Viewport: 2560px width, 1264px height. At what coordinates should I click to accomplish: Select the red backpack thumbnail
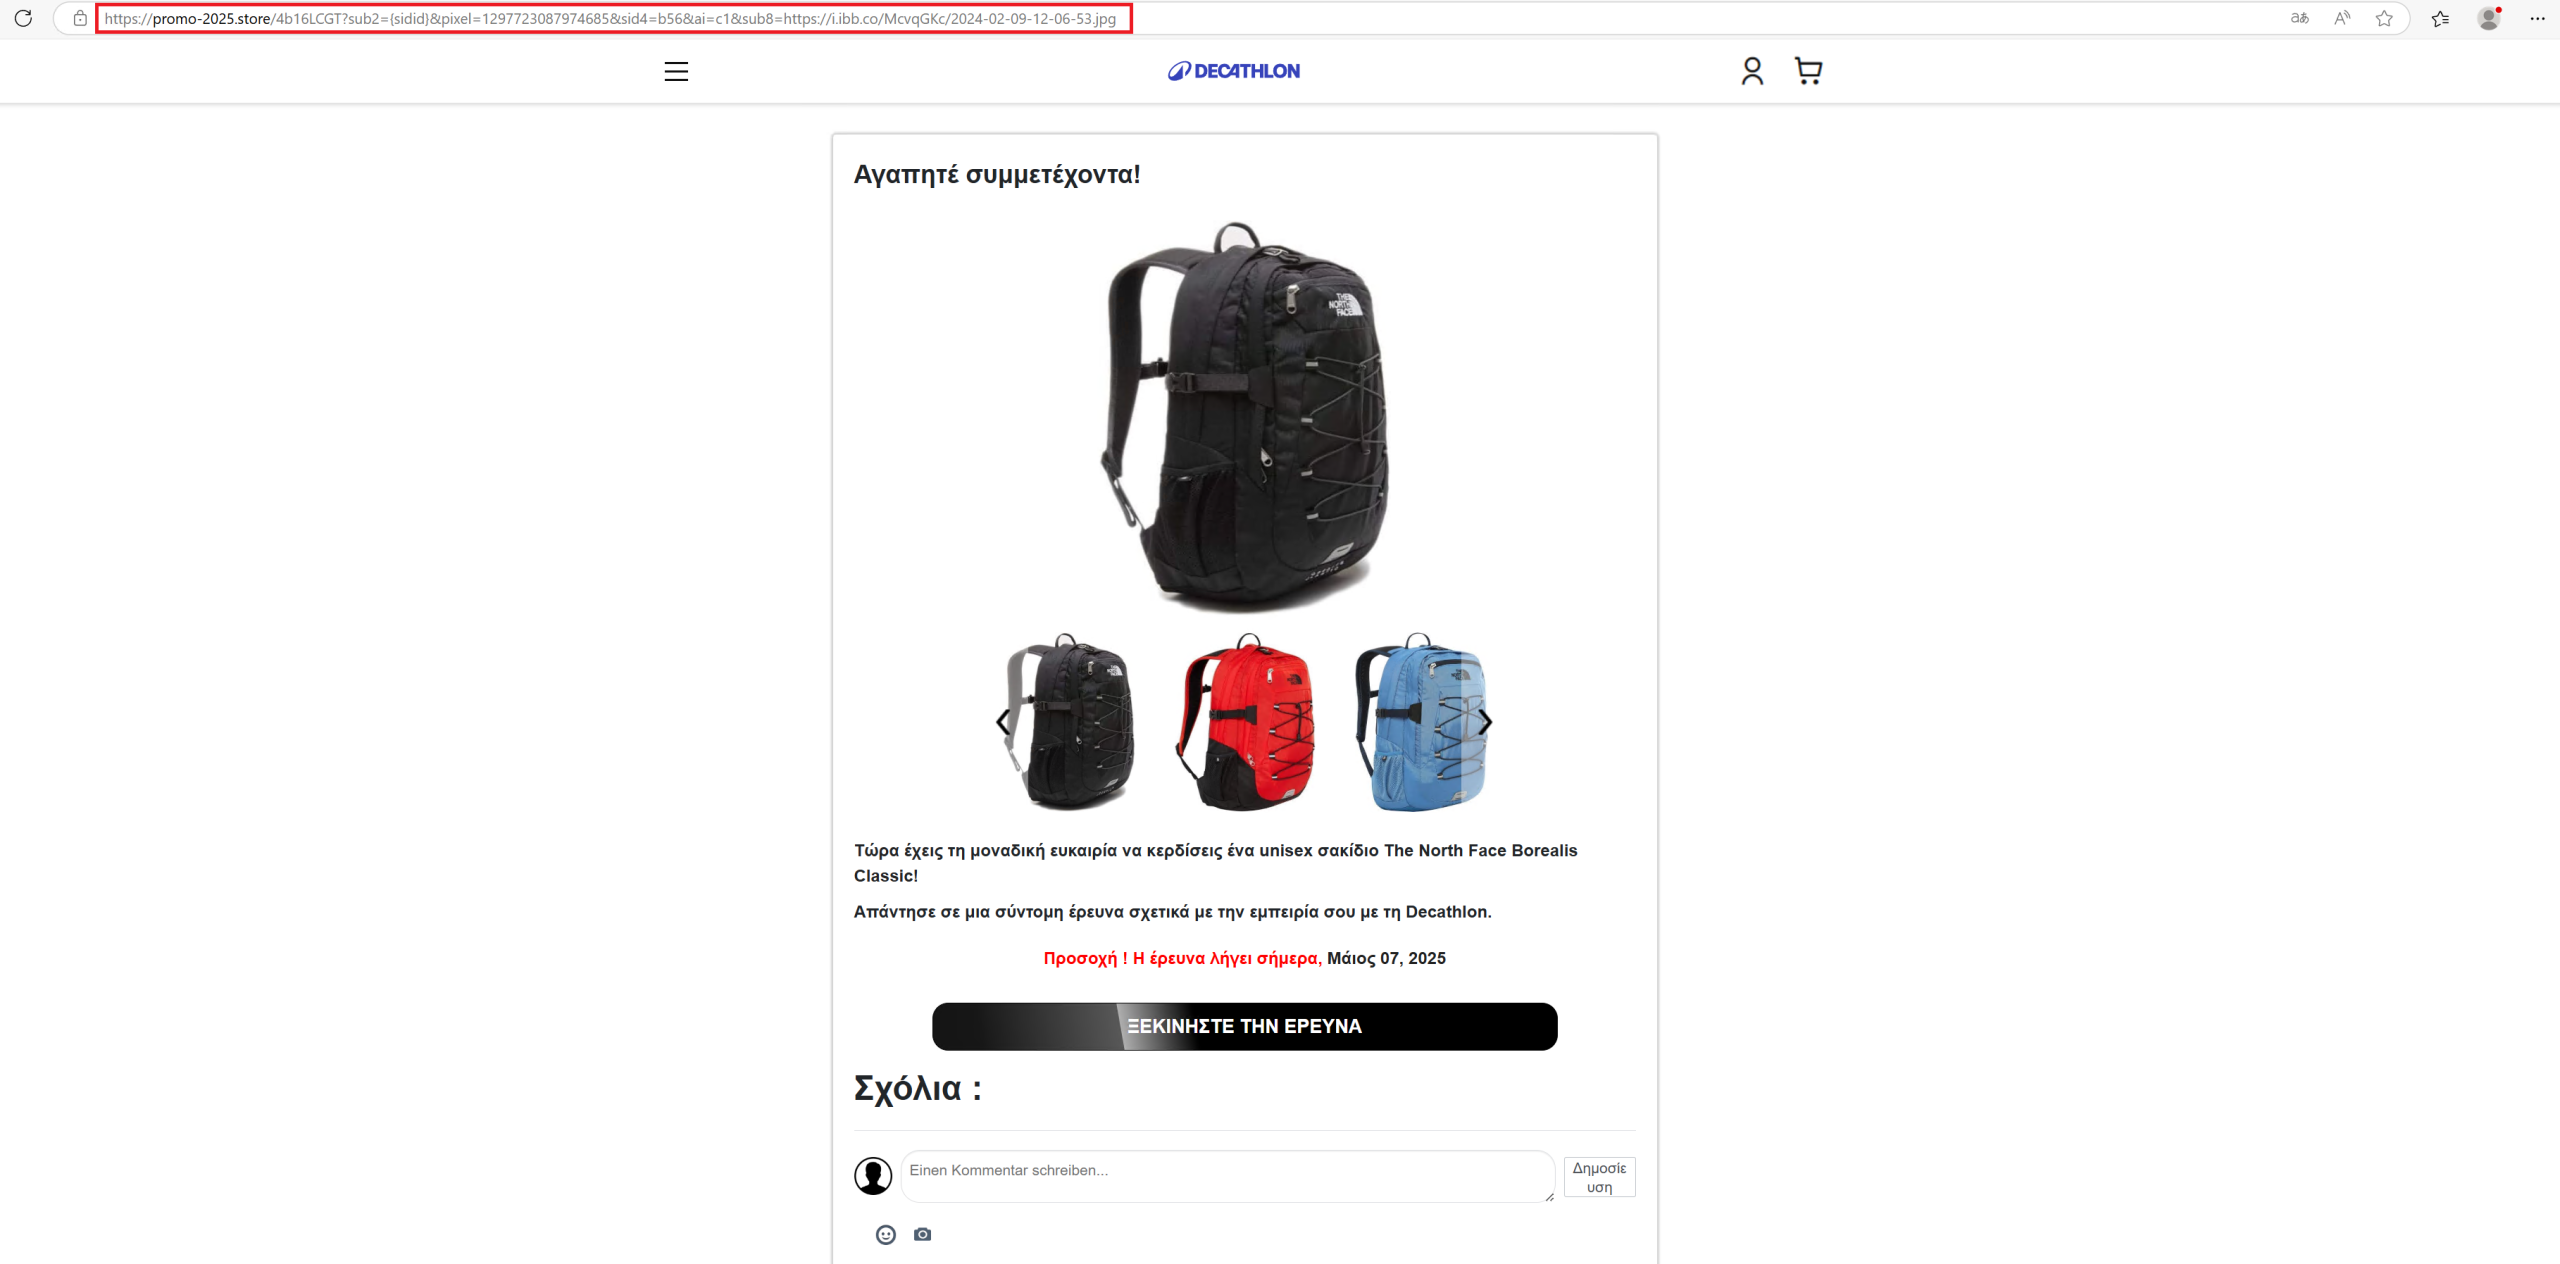click(x=1246, y=722)
